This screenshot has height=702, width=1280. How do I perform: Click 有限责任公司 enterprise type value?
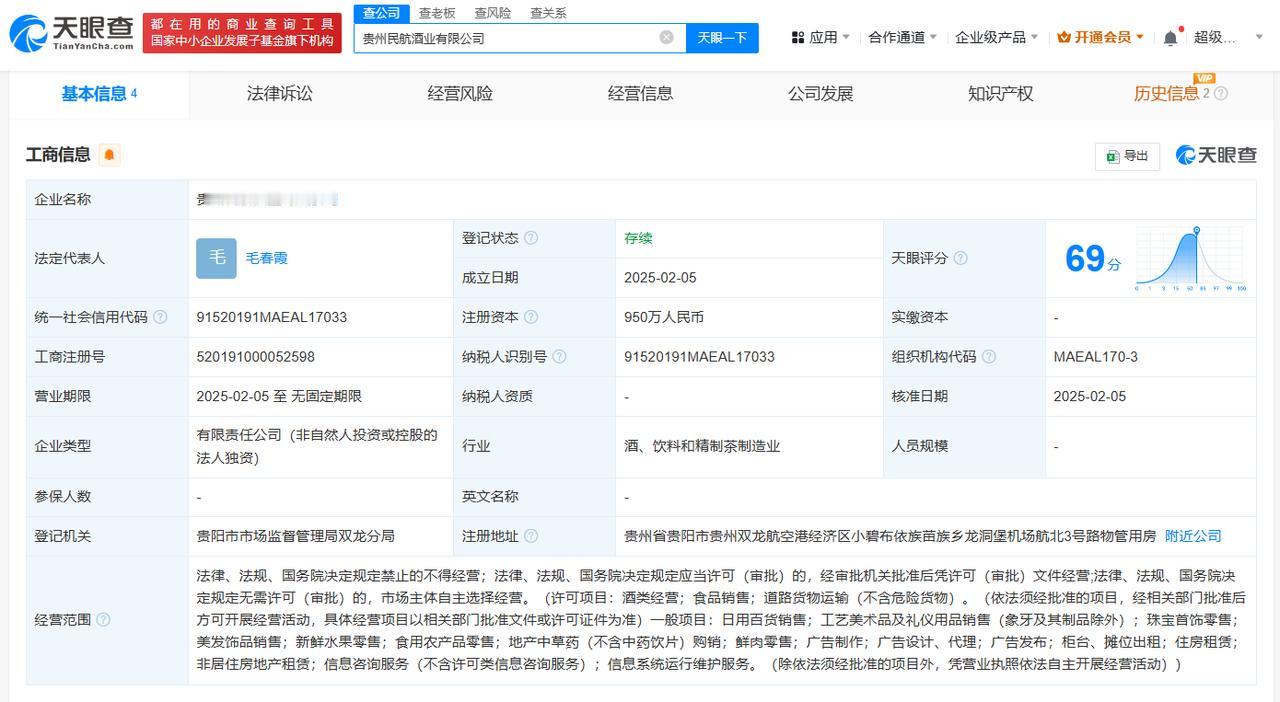point(317,446)
